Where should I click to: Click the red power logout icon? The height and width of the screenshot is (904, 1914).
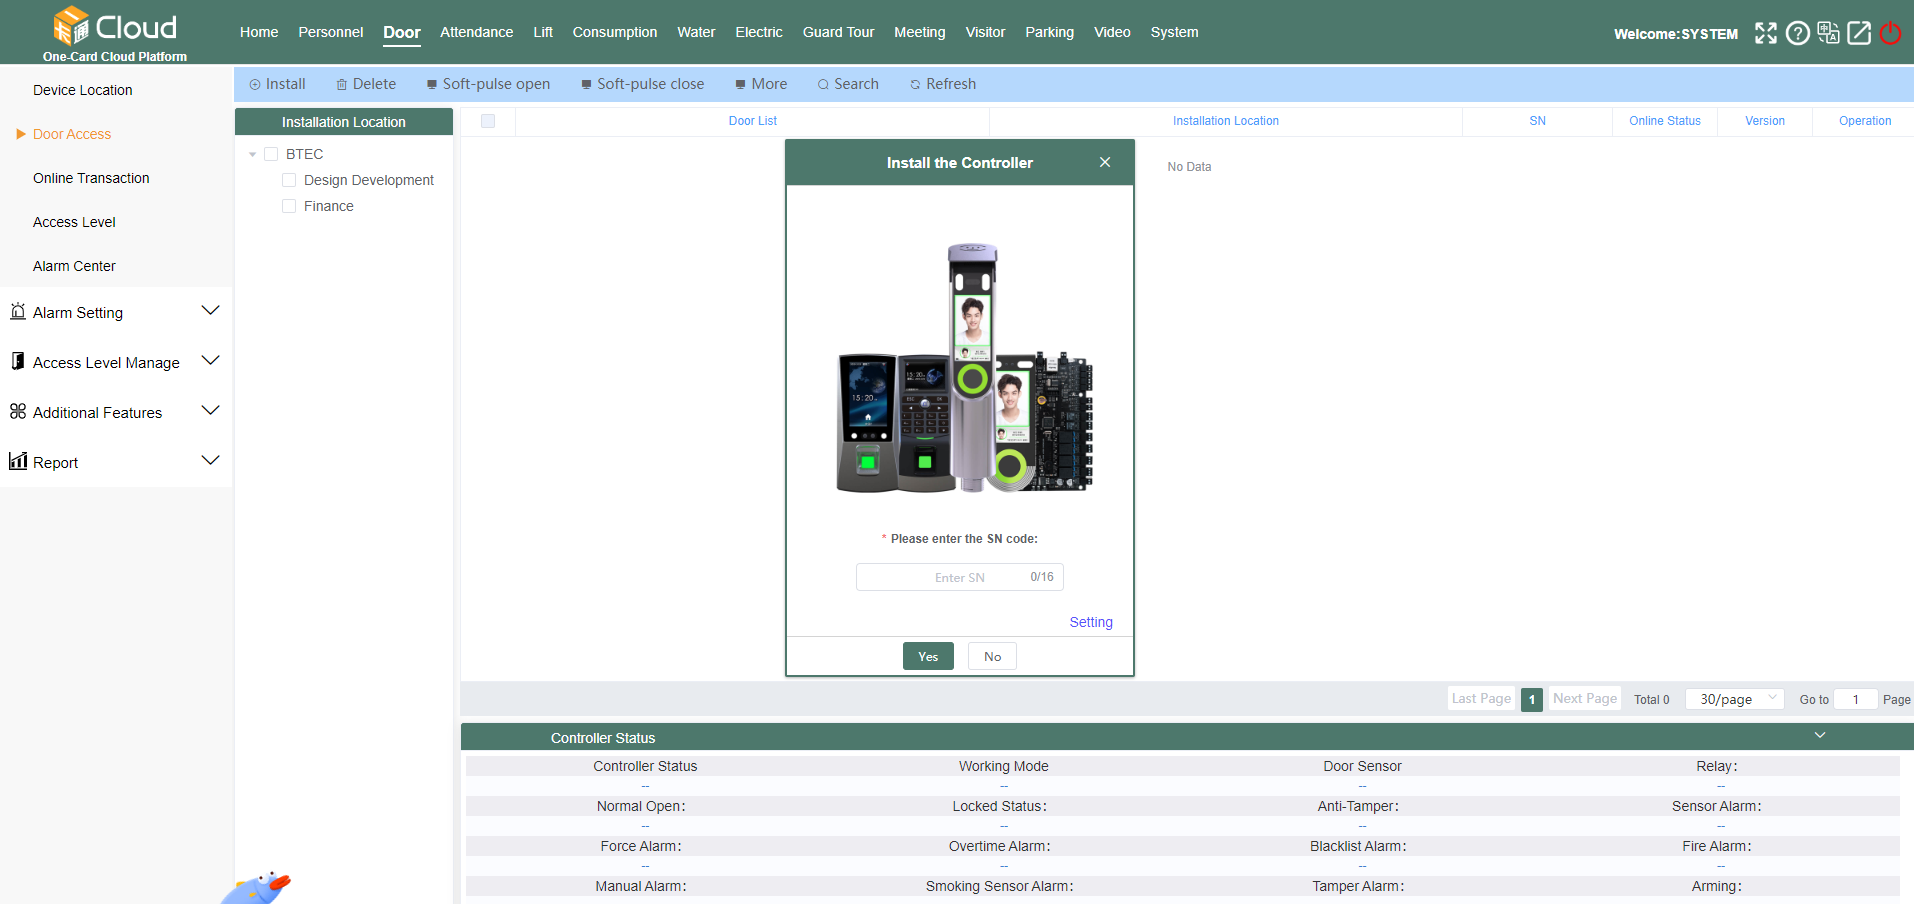click(1890, 33)
